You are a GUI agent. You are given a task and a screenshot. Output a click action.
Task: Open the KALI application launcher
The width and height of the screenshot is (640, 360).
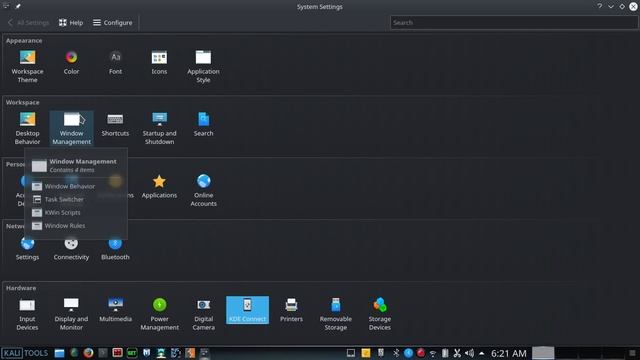(x=12, y=353)
